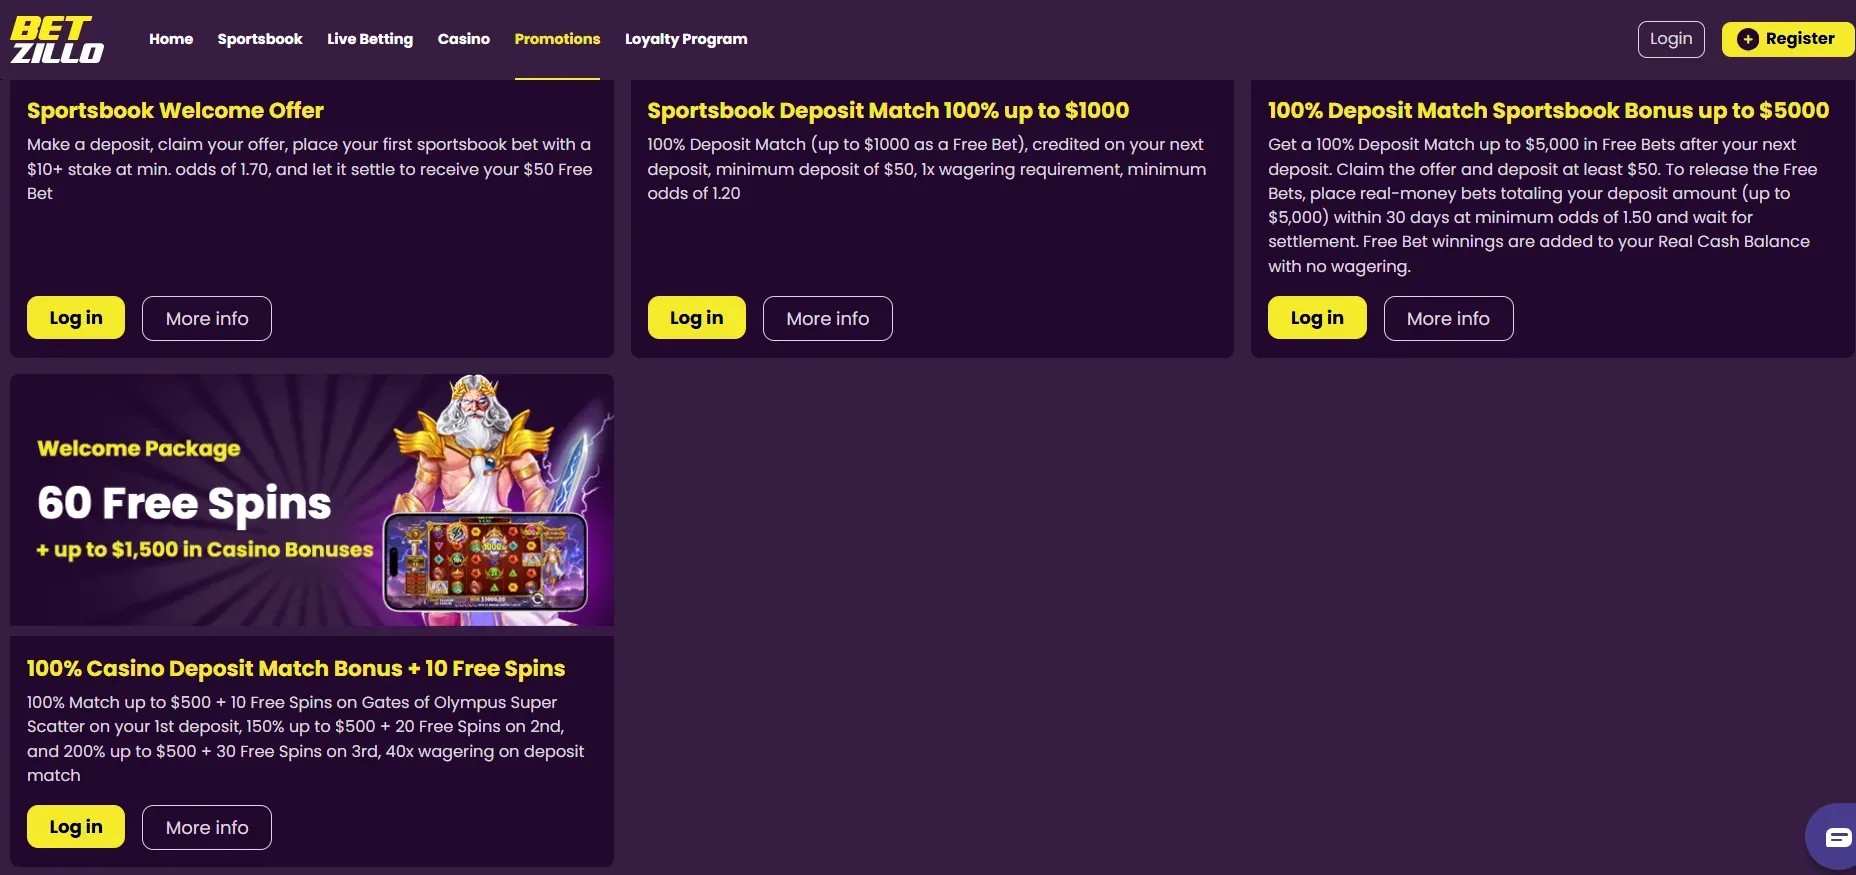The image size is (1856, 875).
Task: Log in under Deposit Match up to $1000
Action: tap(696, 318)
